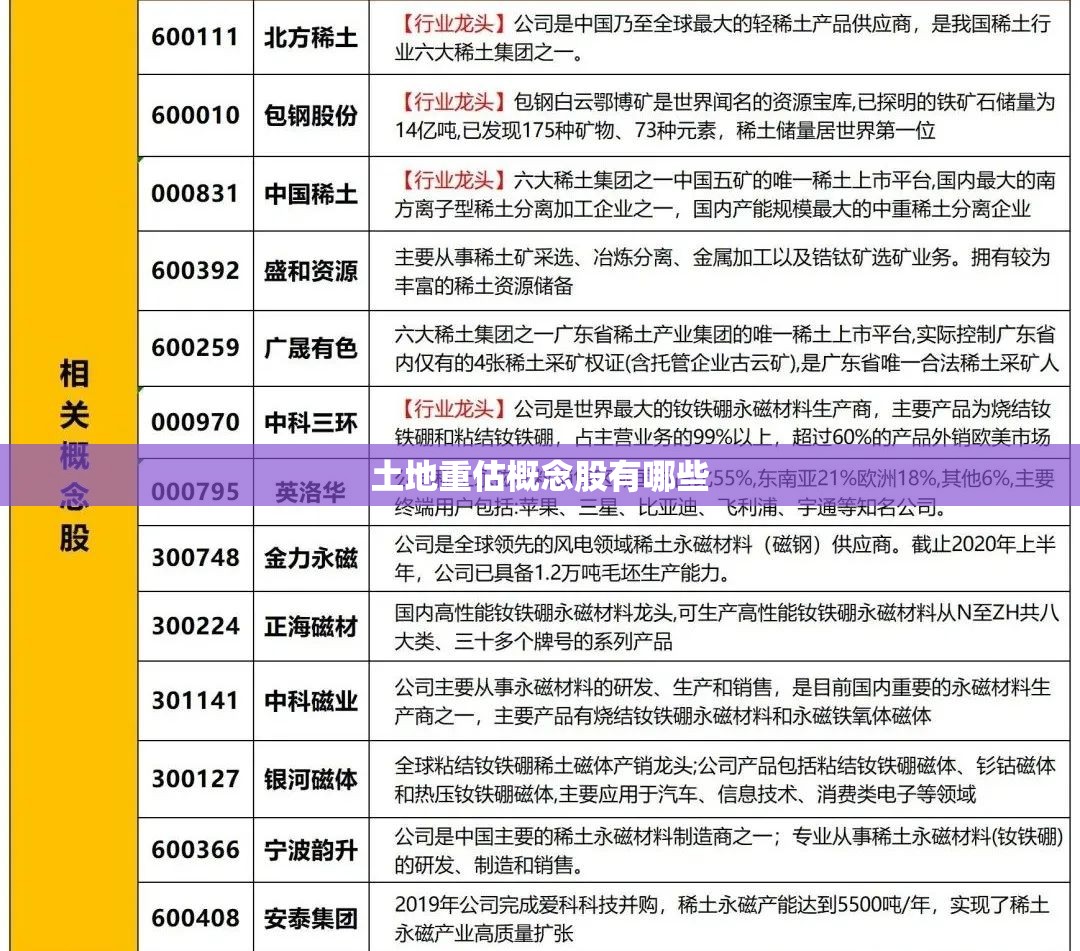Click the stock name 银河磁体

click(x=311, y=780)
